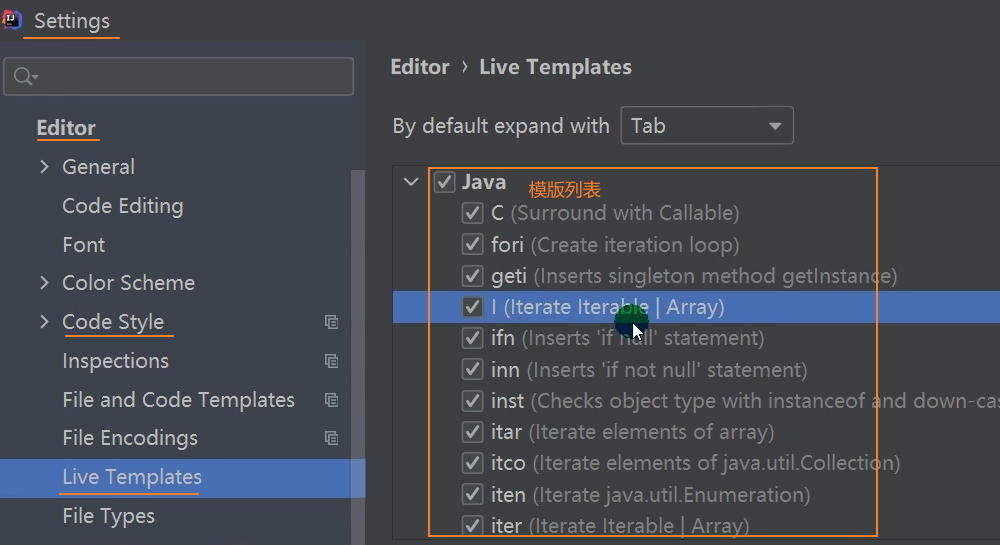Open the expand-with Tab dropdown
The height and width of the screenshot is (545, 1000).
pyautogui.click(x=706, y=126)
